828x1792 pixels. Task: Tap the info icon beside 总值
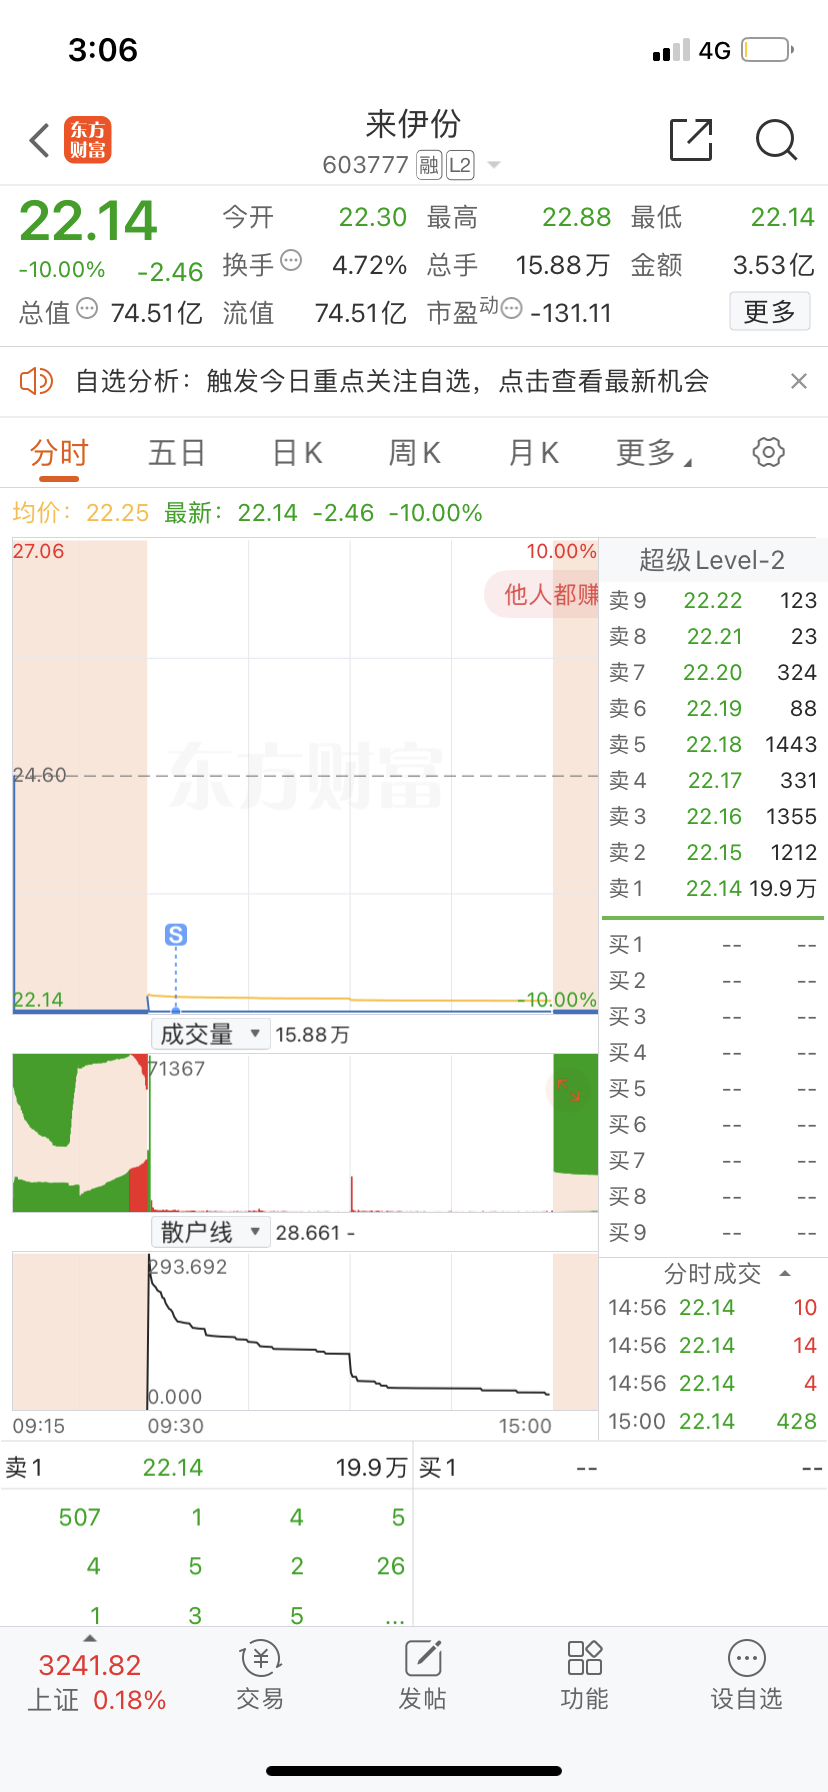87,308
